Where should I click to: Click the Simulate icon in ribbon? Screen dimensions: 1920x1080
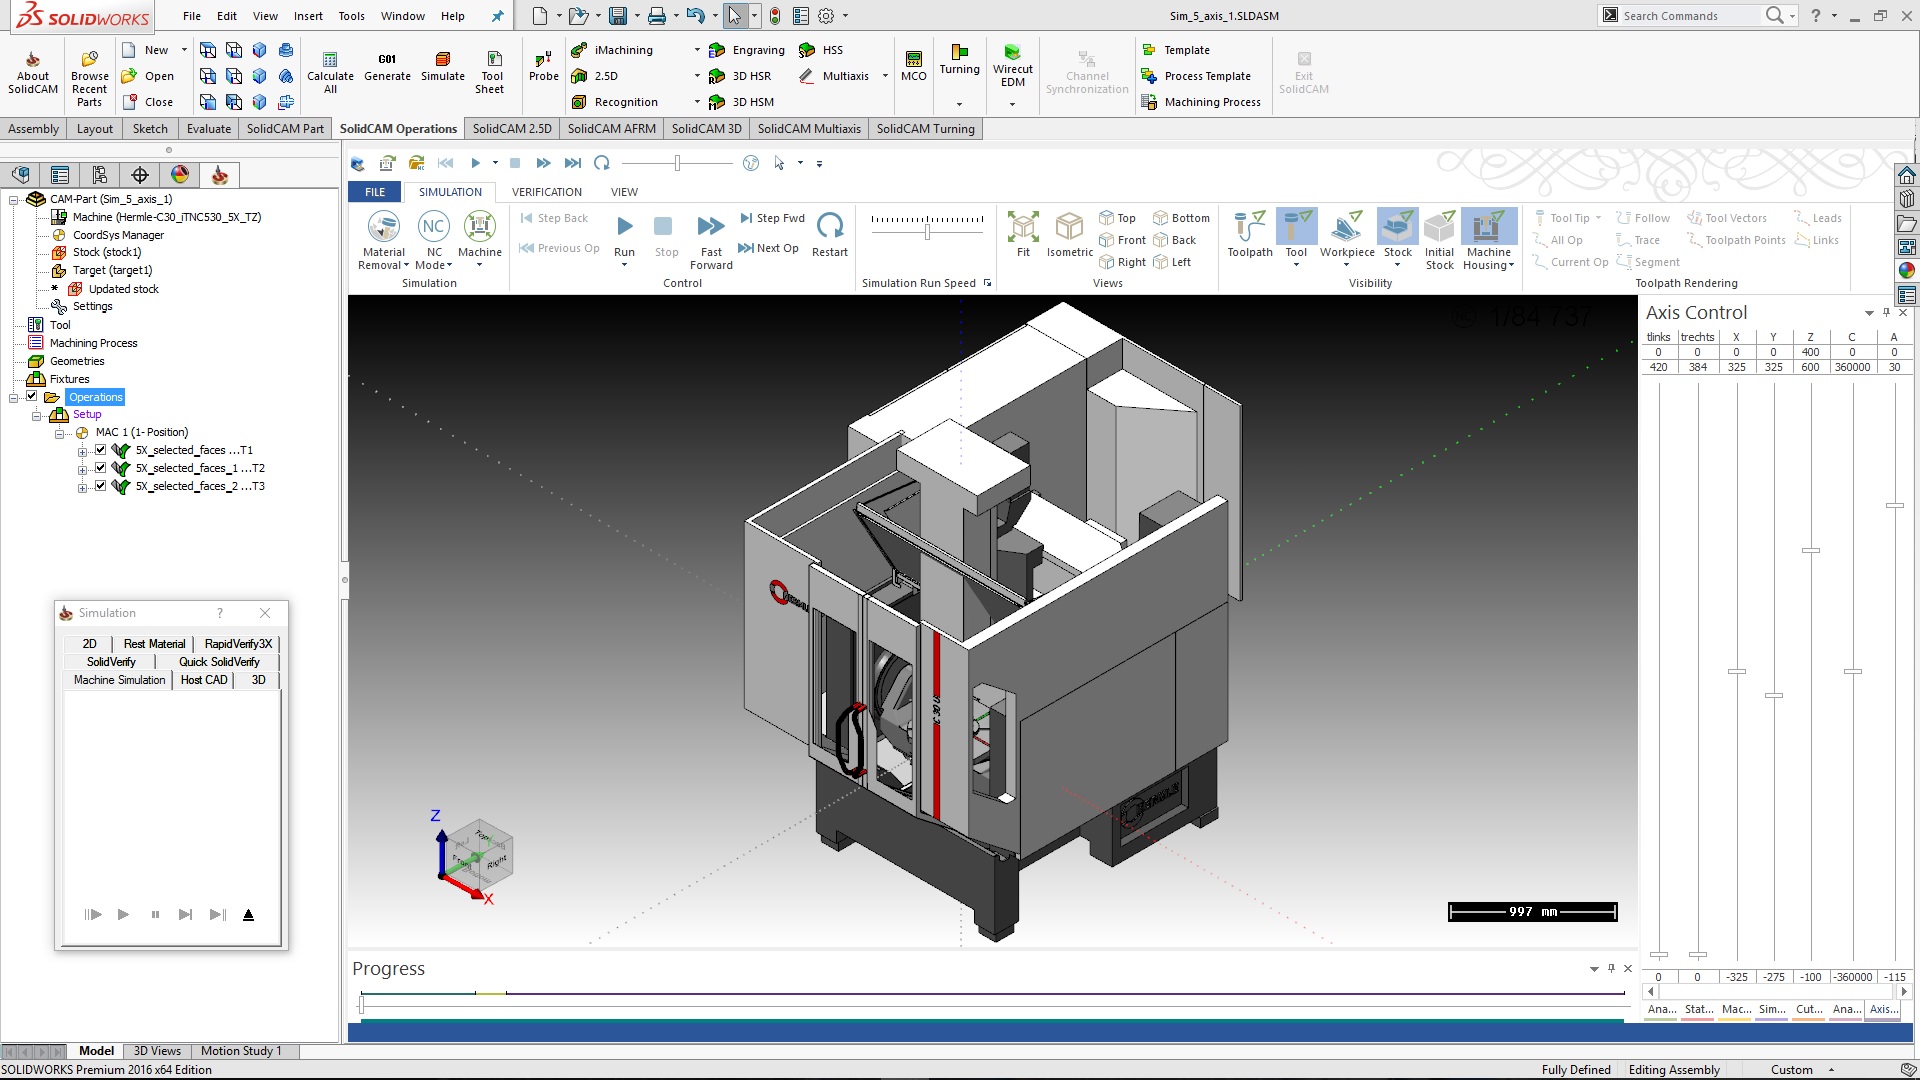point(443,67)
